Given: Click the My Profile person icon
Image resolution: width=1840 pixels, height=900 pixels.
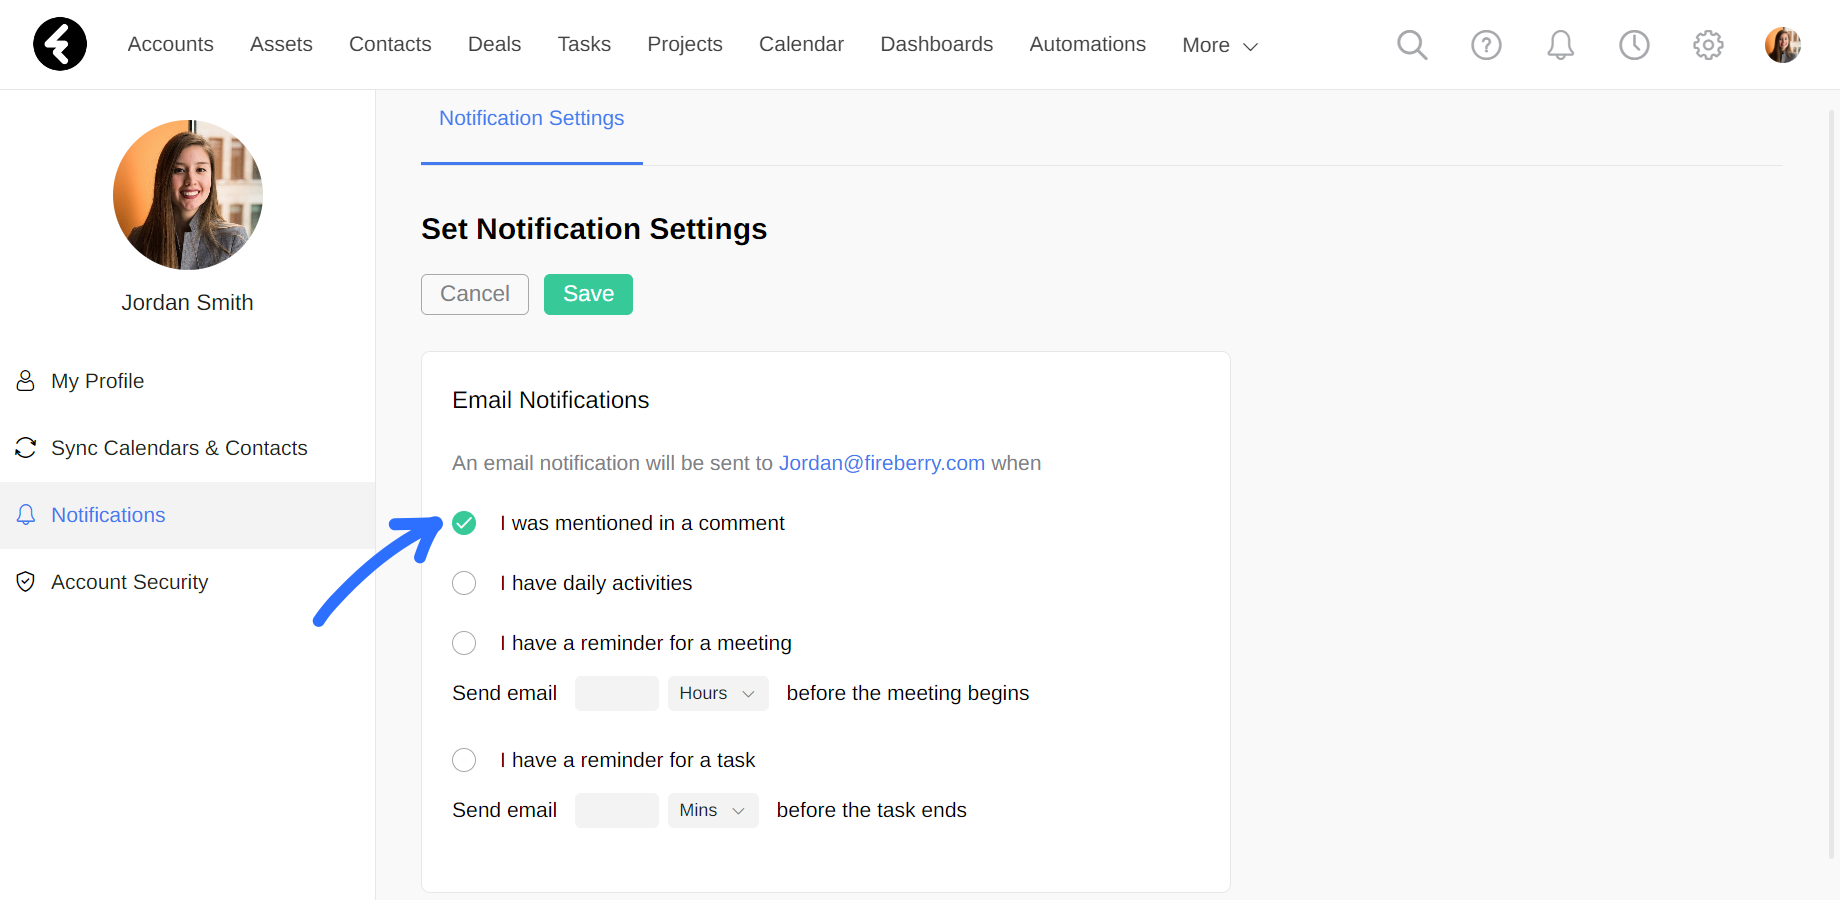Looking at the screenshot, I should [x=26, y=381].
